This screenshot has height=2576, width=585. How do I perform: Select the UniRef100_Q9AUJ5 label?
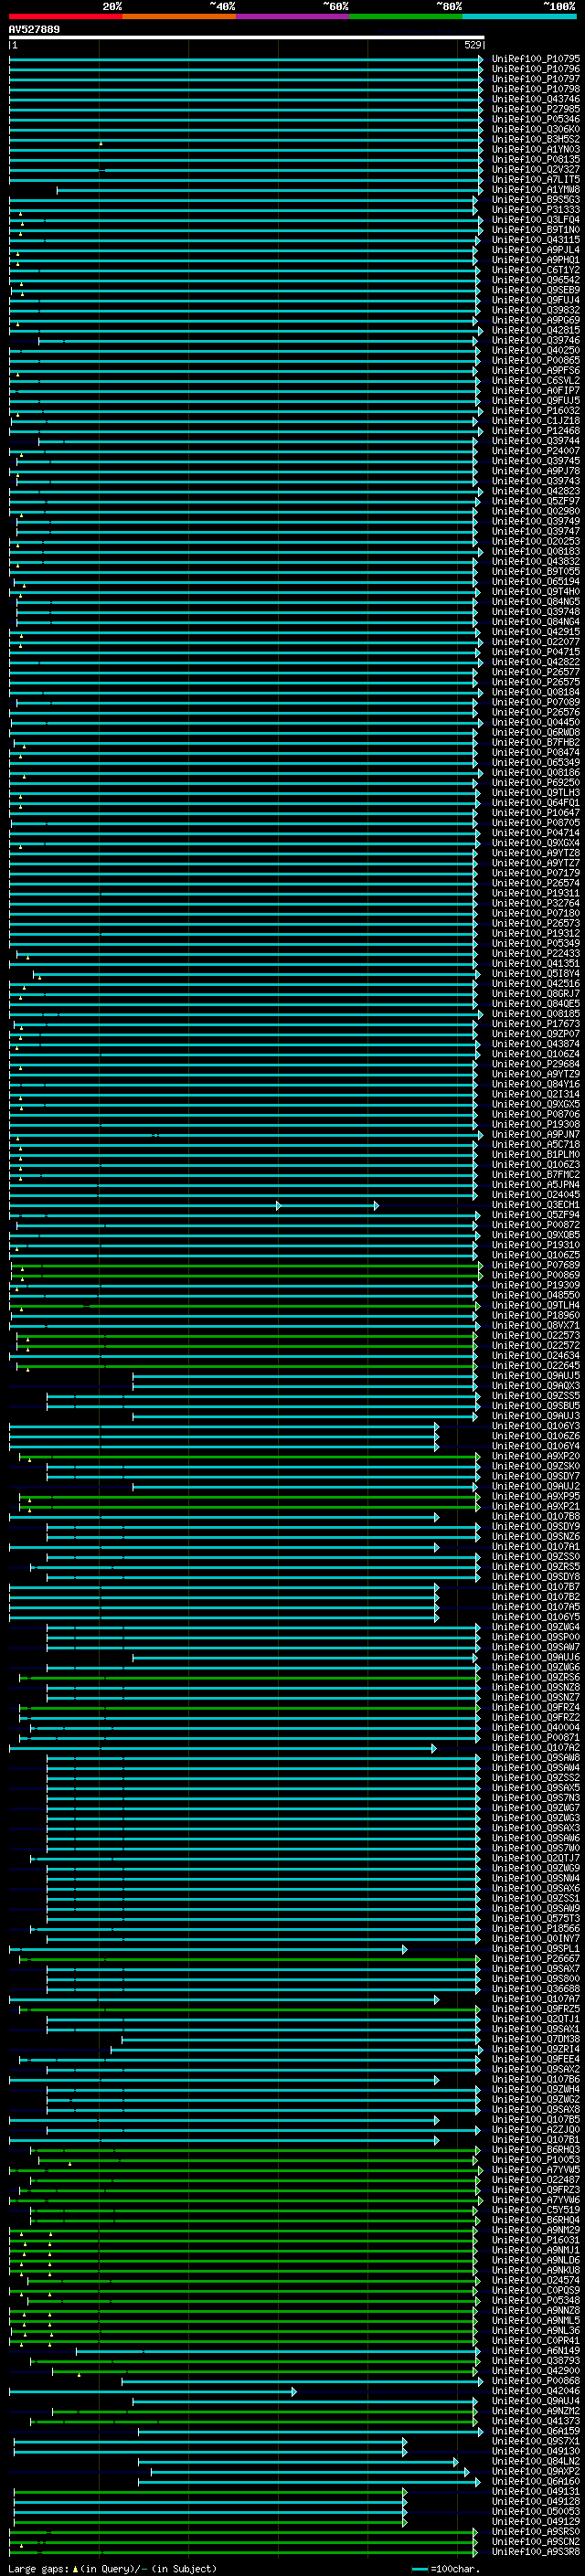click(536, 1376)
